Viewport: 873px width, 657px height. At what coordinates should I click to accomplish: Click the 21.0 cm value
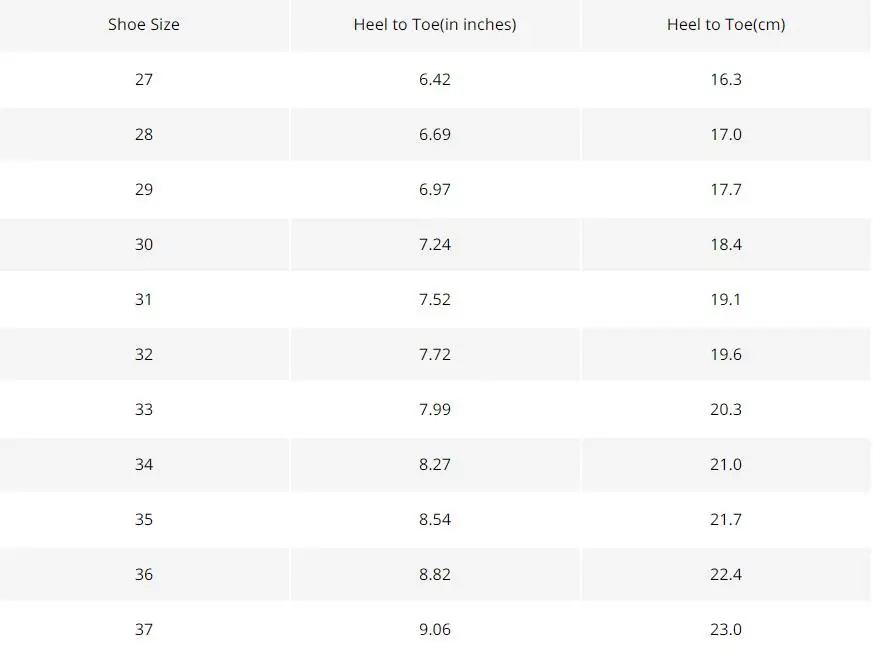[726, 464]
